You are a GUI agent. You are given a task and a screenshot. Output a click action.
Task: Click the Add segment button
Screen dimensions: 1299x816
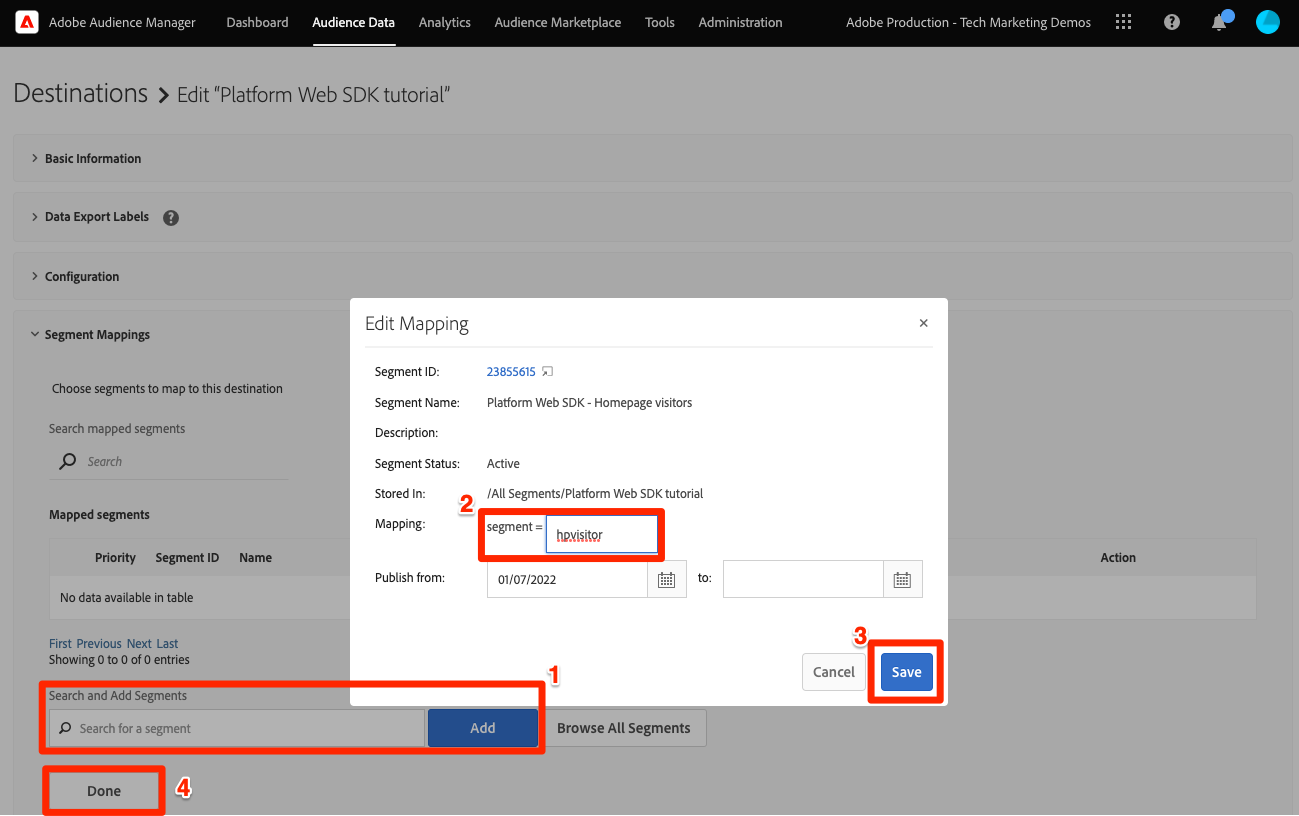click(483, 728)
